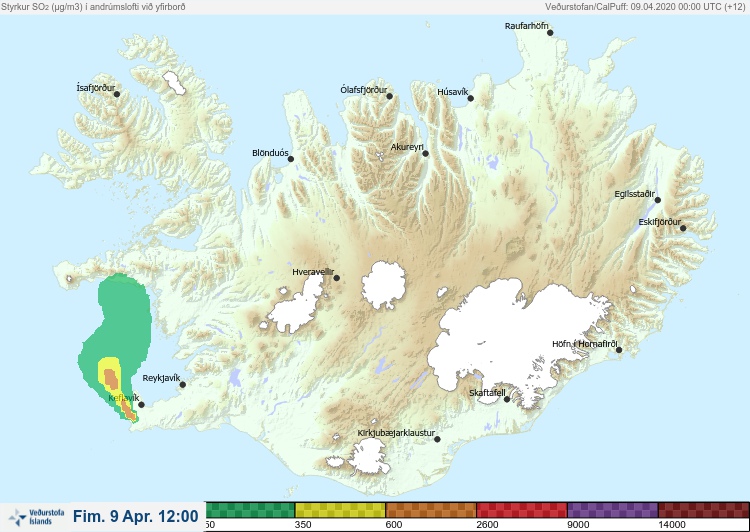
Task: Click the Hofsjökull glacier east of Hveravellir
Action: tap(384, 286)
